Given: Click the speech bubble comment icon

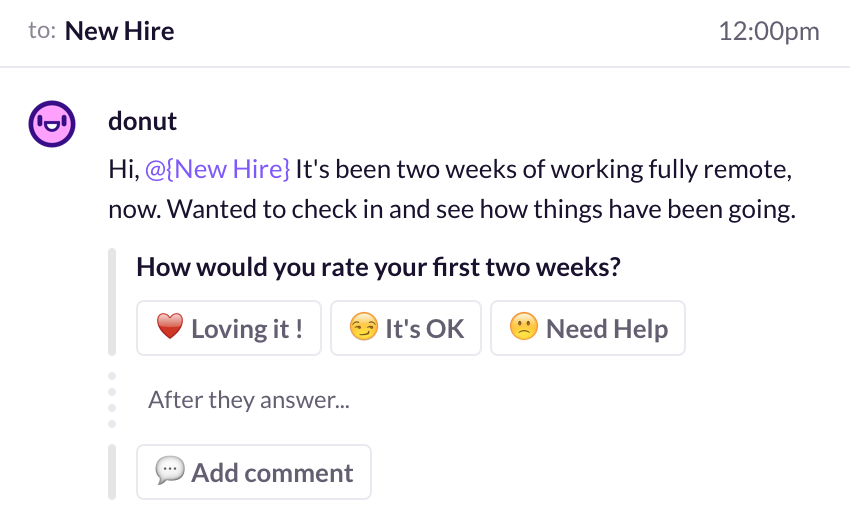Looking at the screenshot, I should coord(170,472).
